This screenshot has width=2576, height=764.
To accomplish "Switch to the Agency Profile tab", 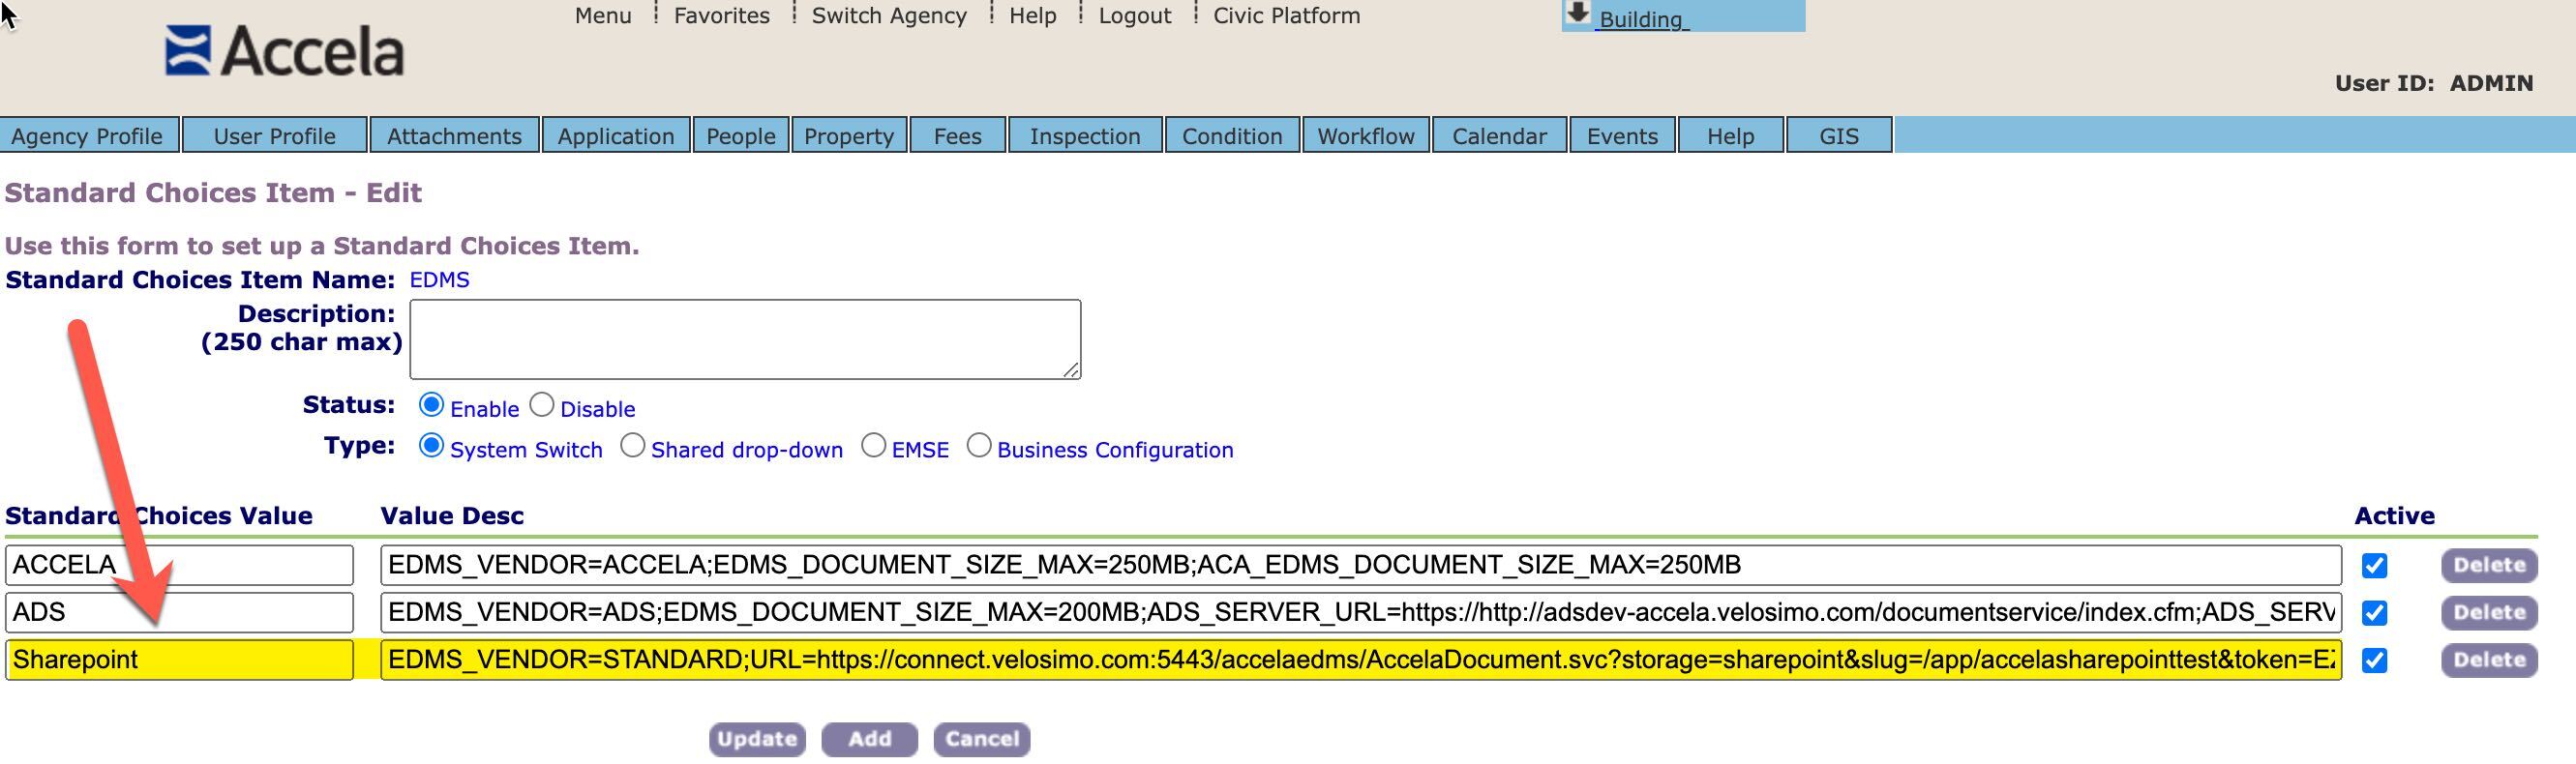I will click(88, 136).
